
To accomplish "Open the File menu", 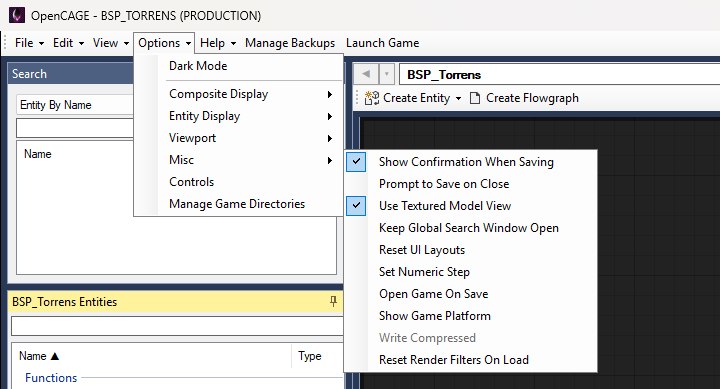I will [x=29, y=43].
